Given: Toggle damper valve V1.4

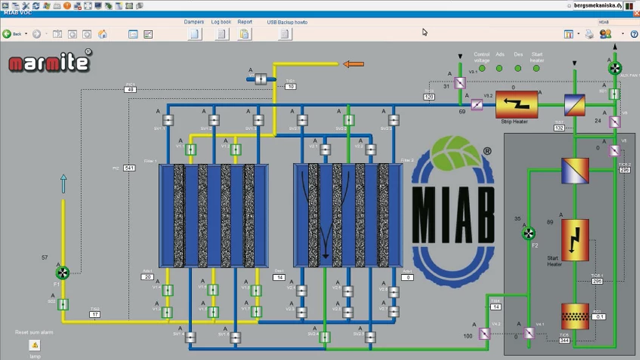Looking at the screenshot, I should coord(167,290).
